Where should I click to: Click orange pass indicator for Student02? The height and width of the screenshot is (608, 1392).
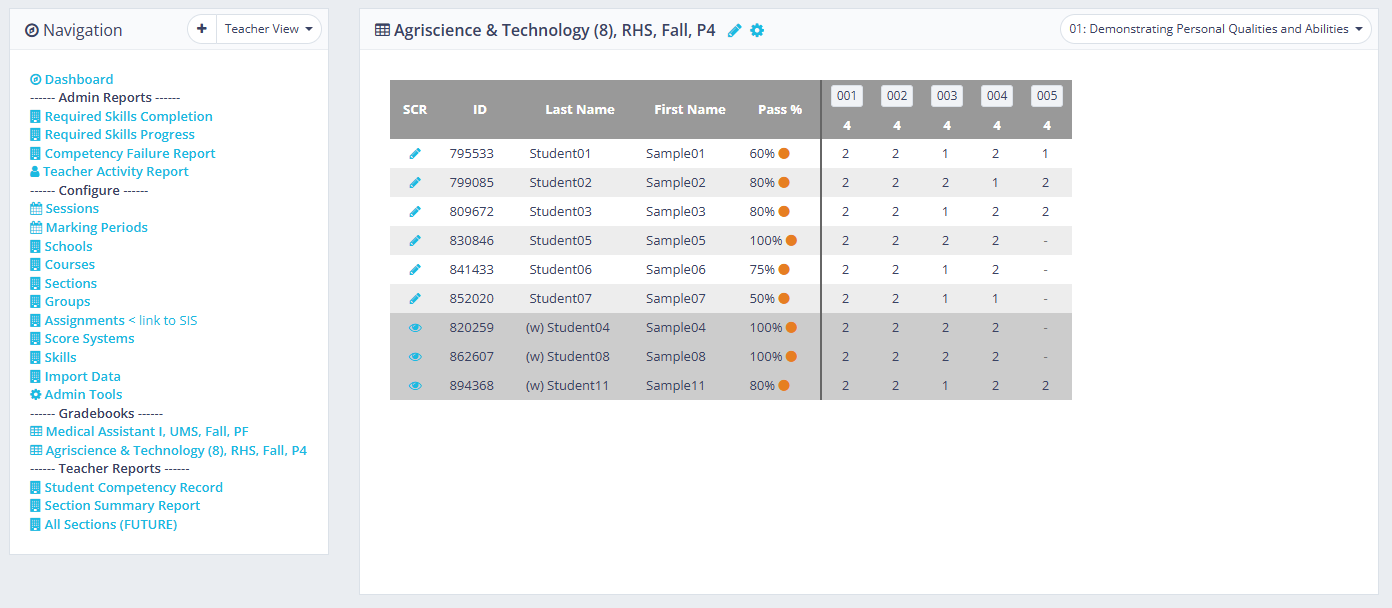(784, 183)
